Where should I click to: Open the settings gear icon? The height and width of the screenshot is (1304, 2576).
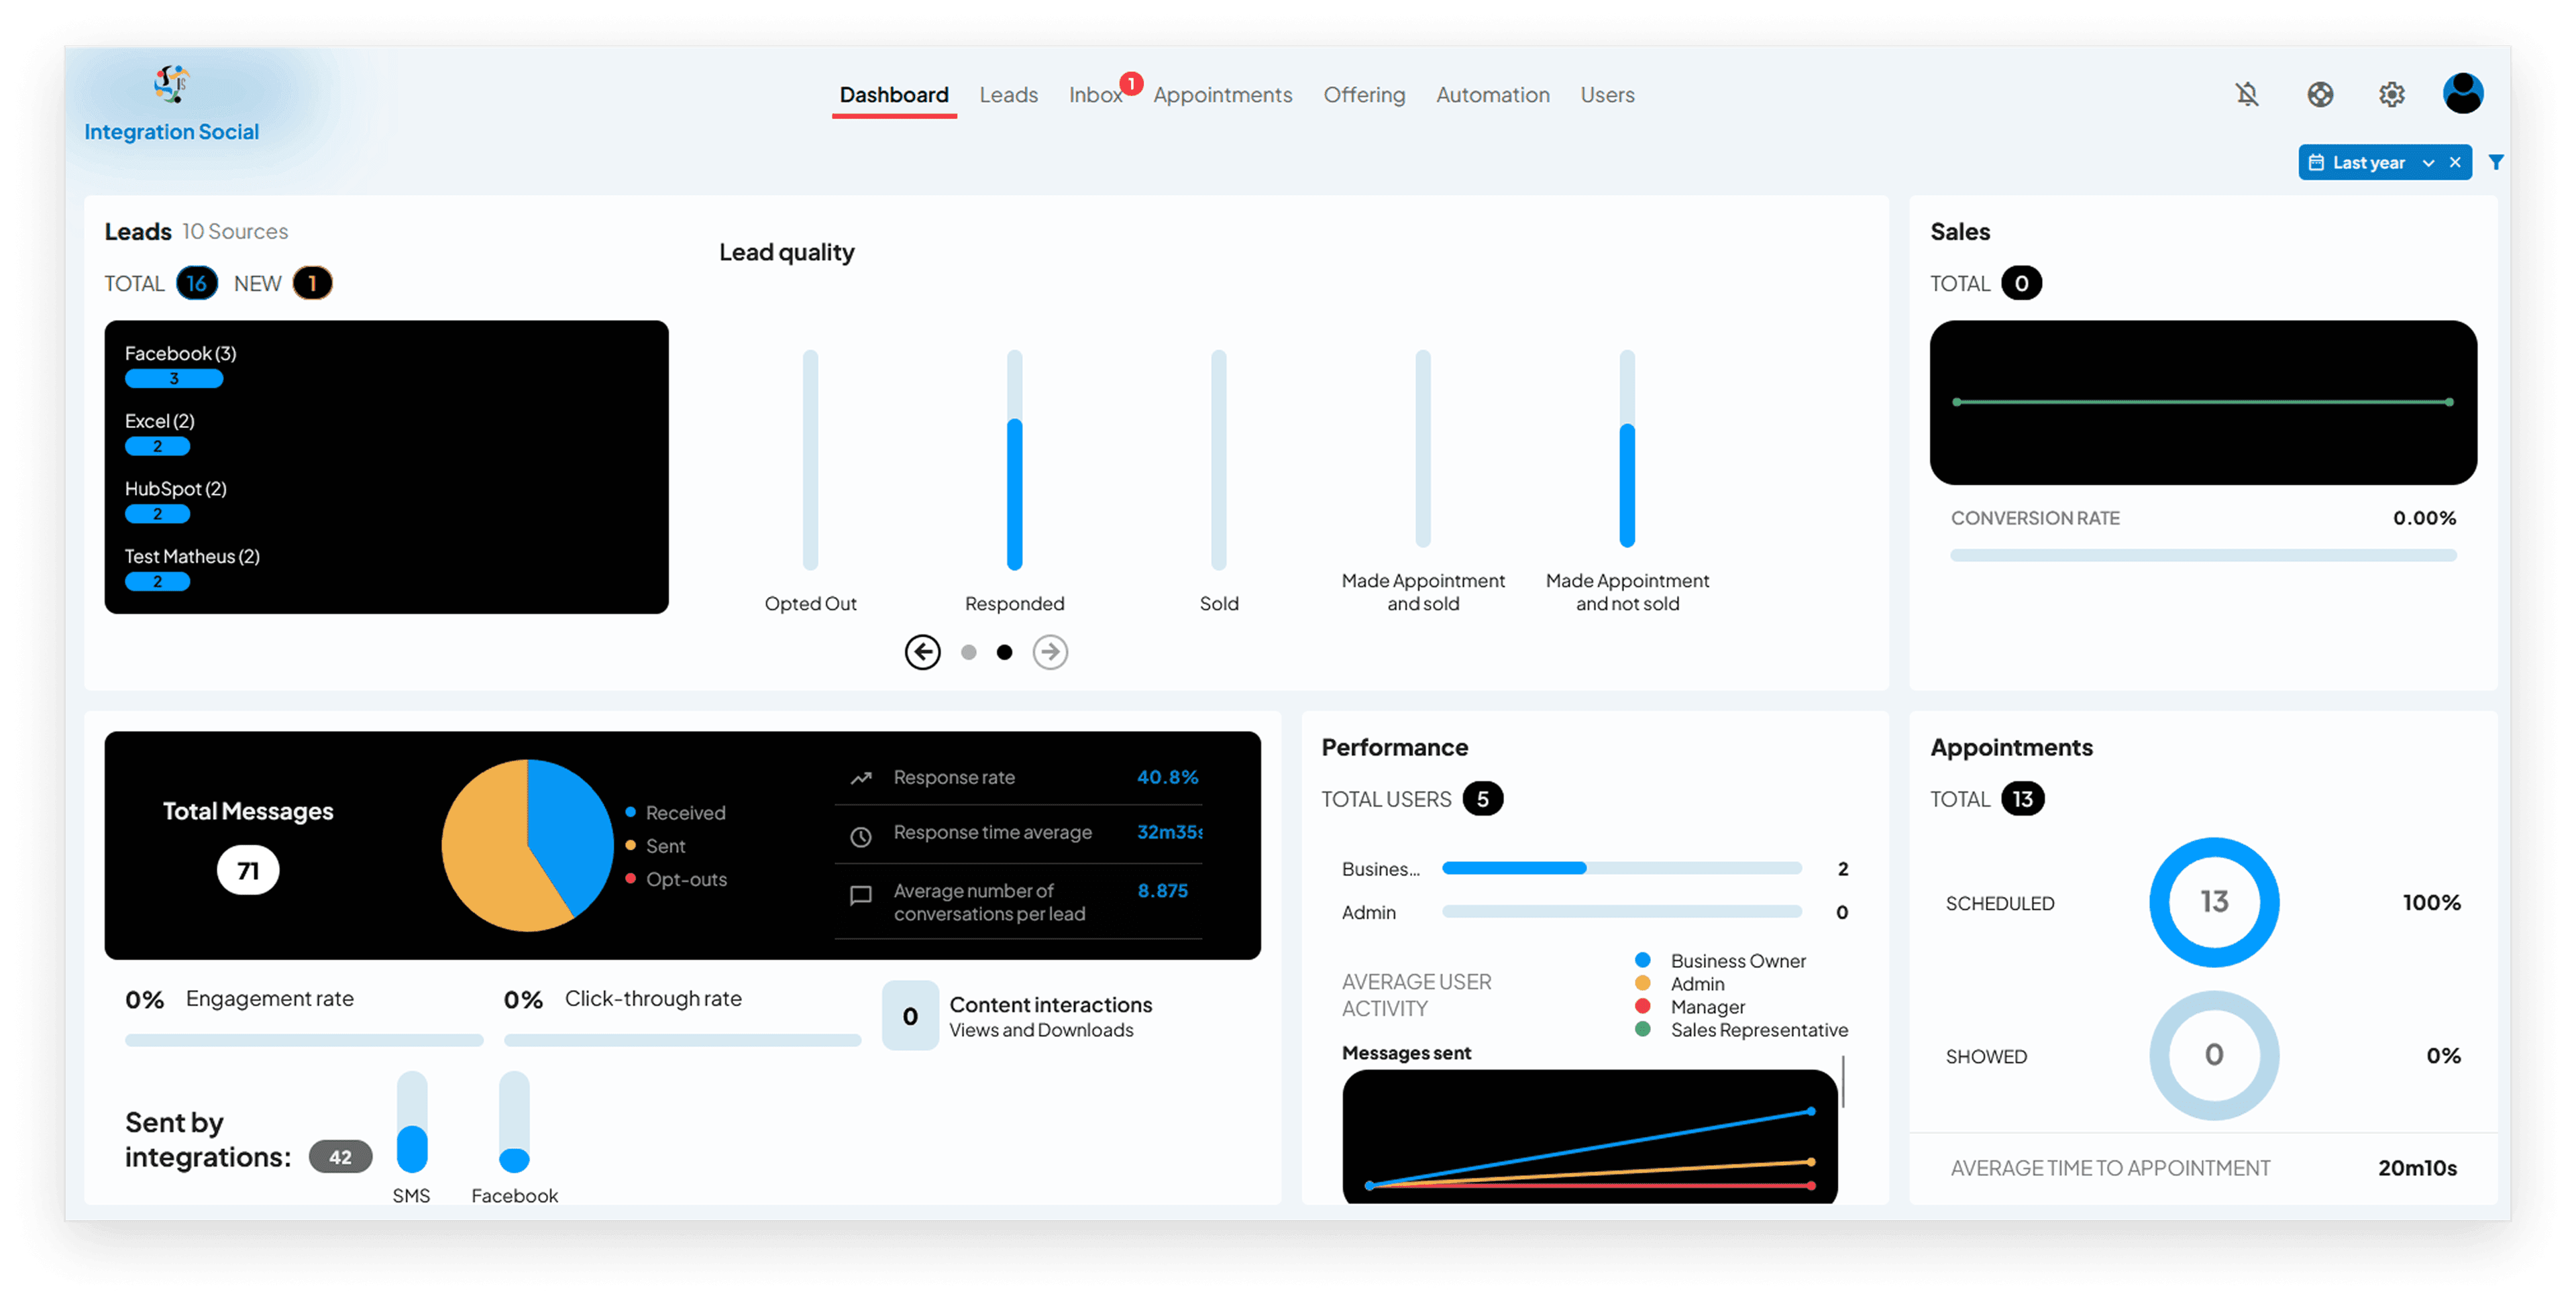[x=2391, y=94]
